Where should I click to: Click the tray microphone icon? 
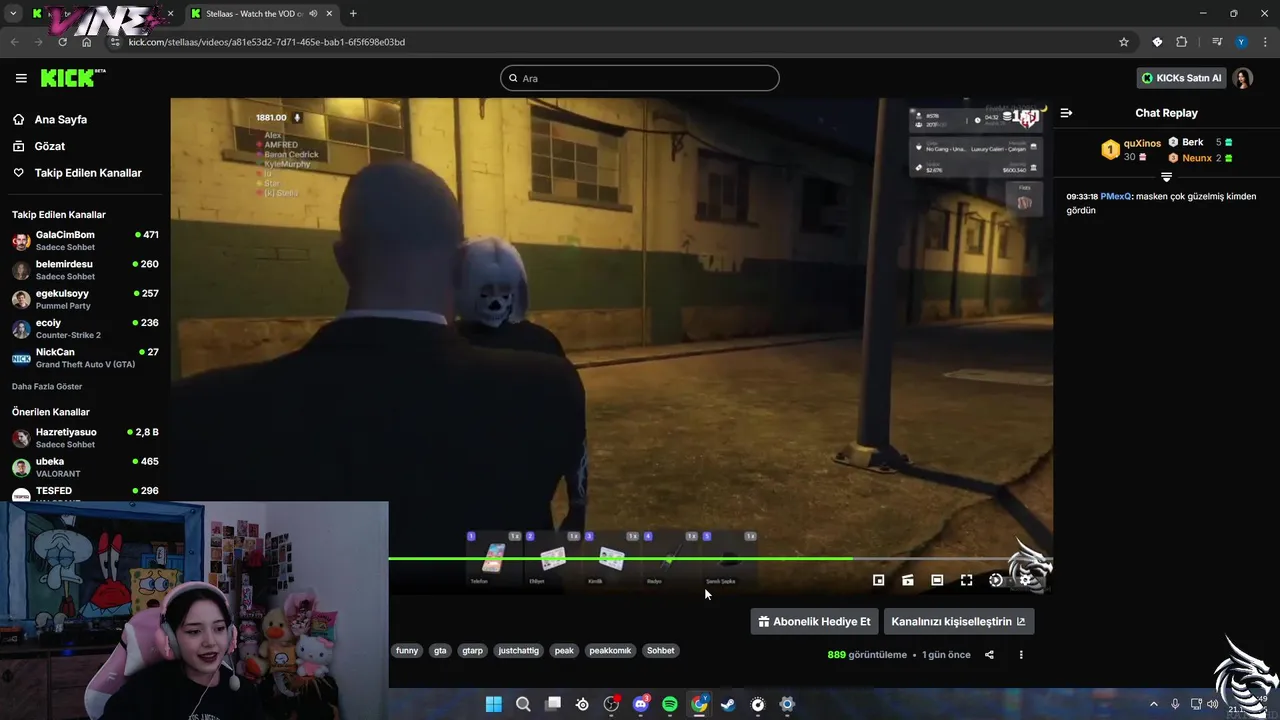point(1175,704)
